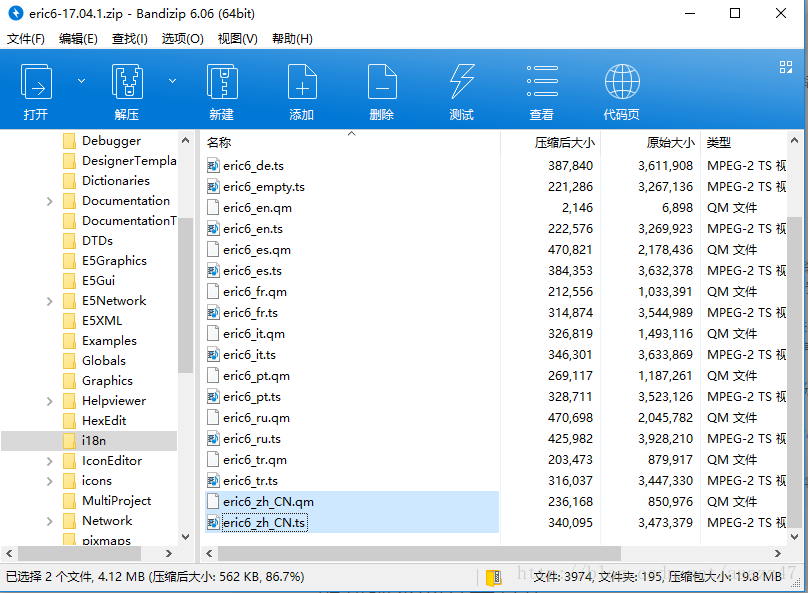The width and height of the screenshot is (808, 593).
Task: Select the Helpviewer folder in tree
Action: point(113,401)
